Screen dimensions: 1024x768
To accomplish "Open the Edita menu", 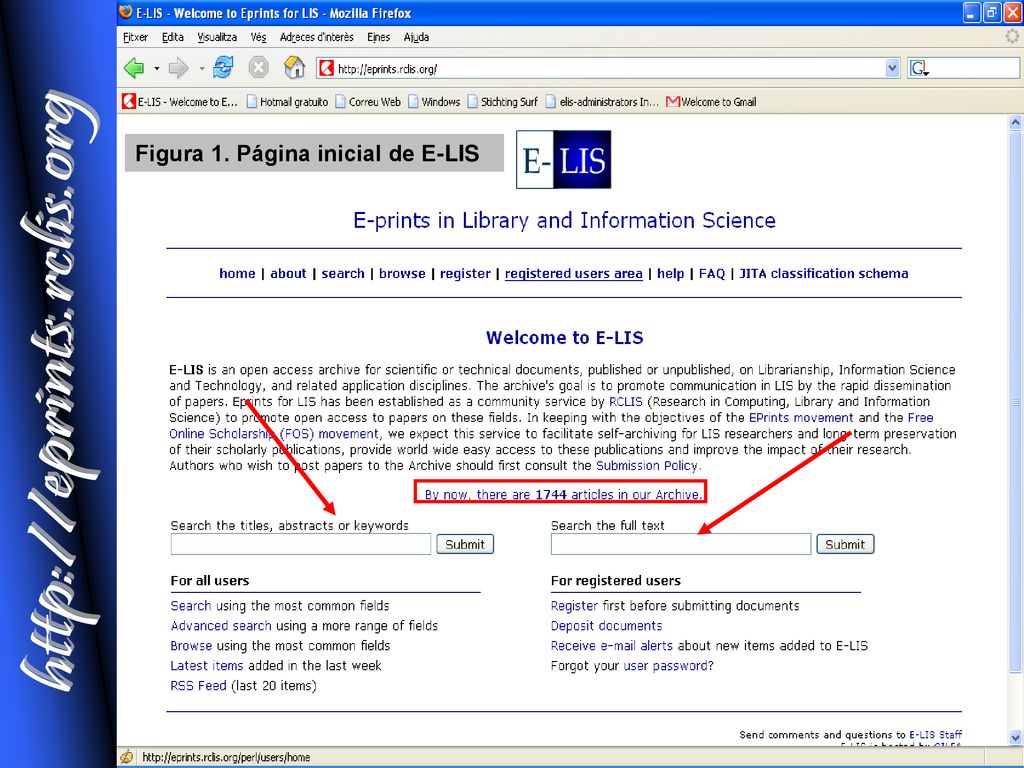I will pyautogui.click(x=172, y=37).
